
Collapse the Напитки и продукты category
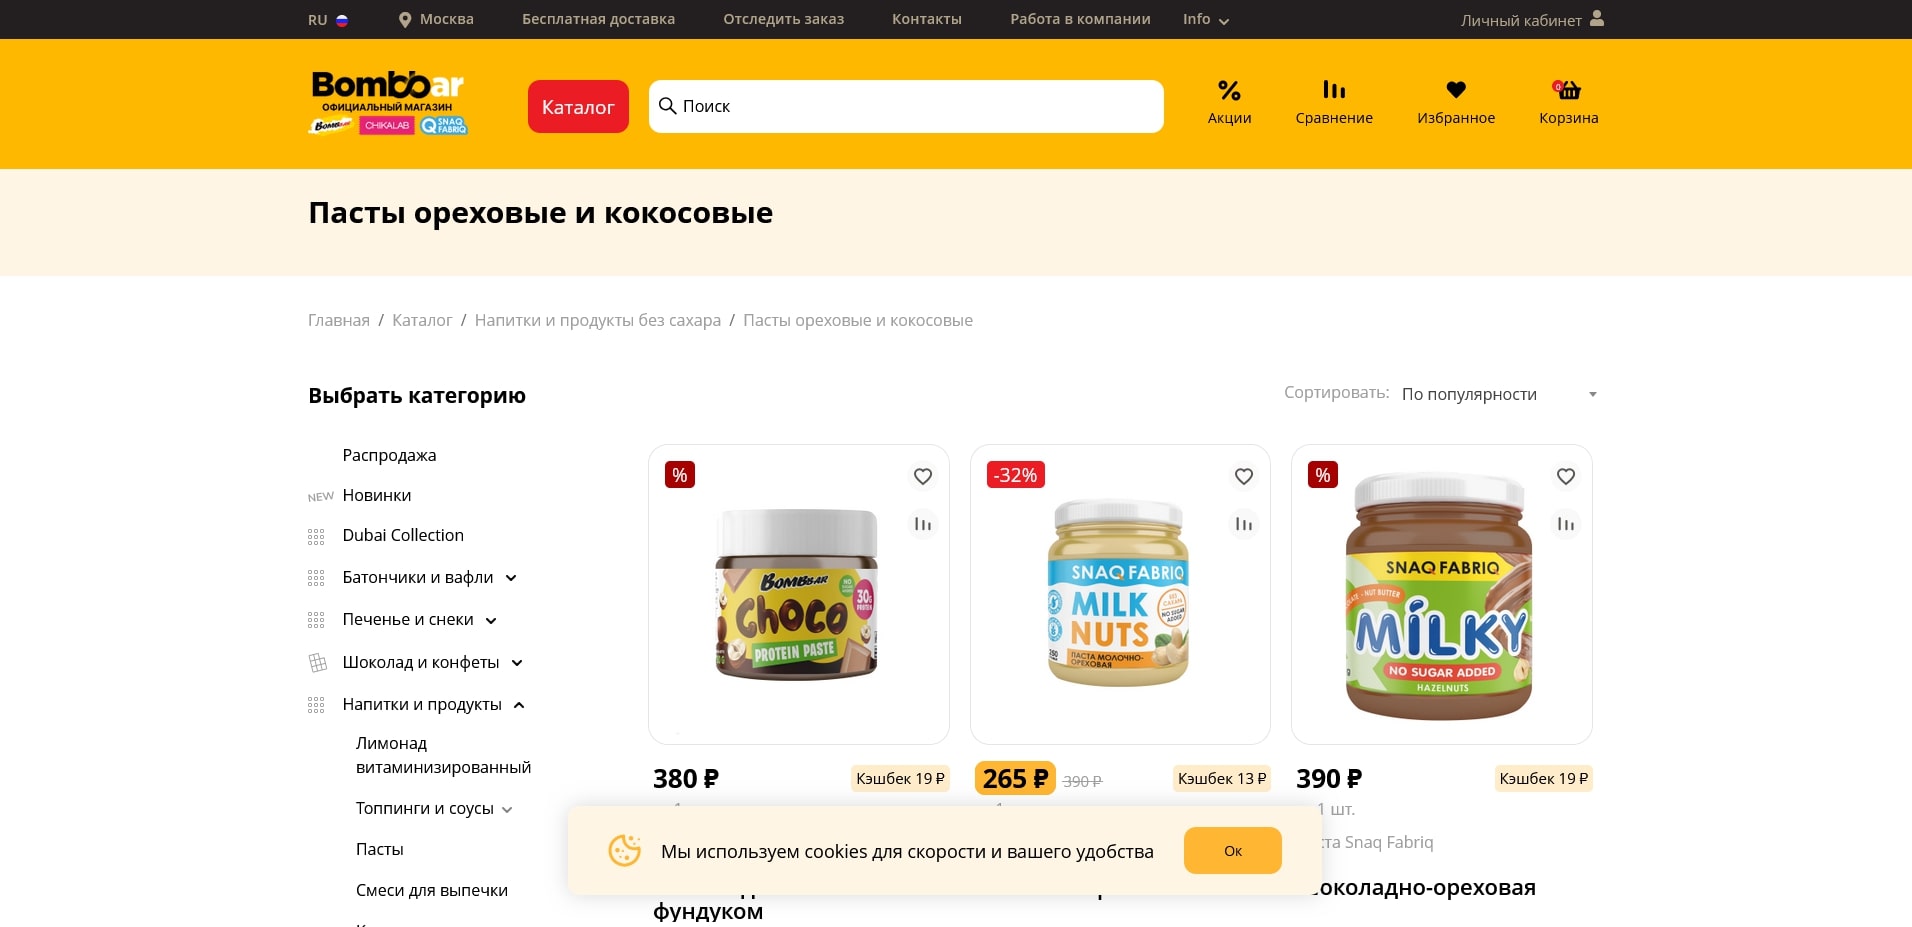tap(519, 705)
